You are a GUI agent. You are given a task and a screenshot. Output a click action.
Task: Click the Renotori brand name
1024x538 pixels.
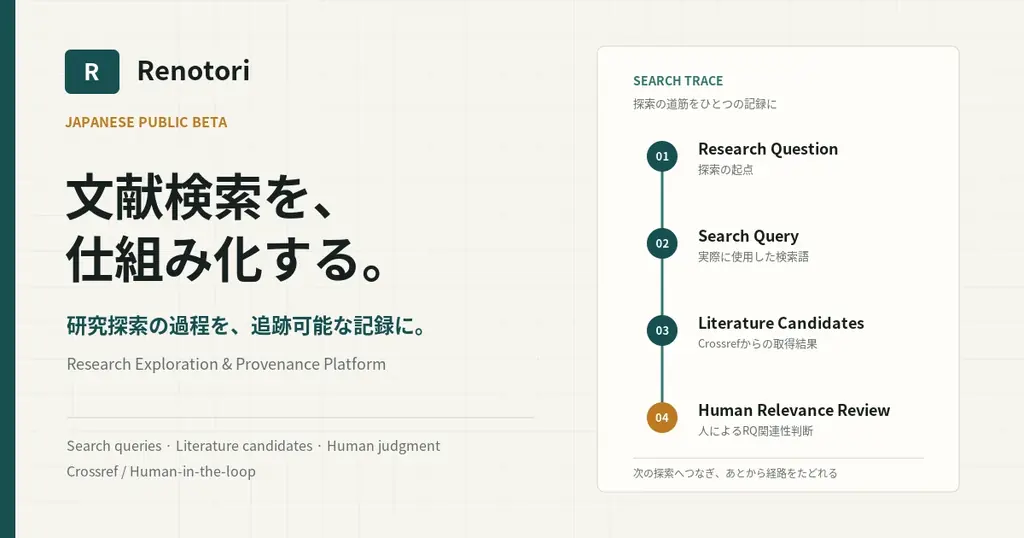coord(193,71)
